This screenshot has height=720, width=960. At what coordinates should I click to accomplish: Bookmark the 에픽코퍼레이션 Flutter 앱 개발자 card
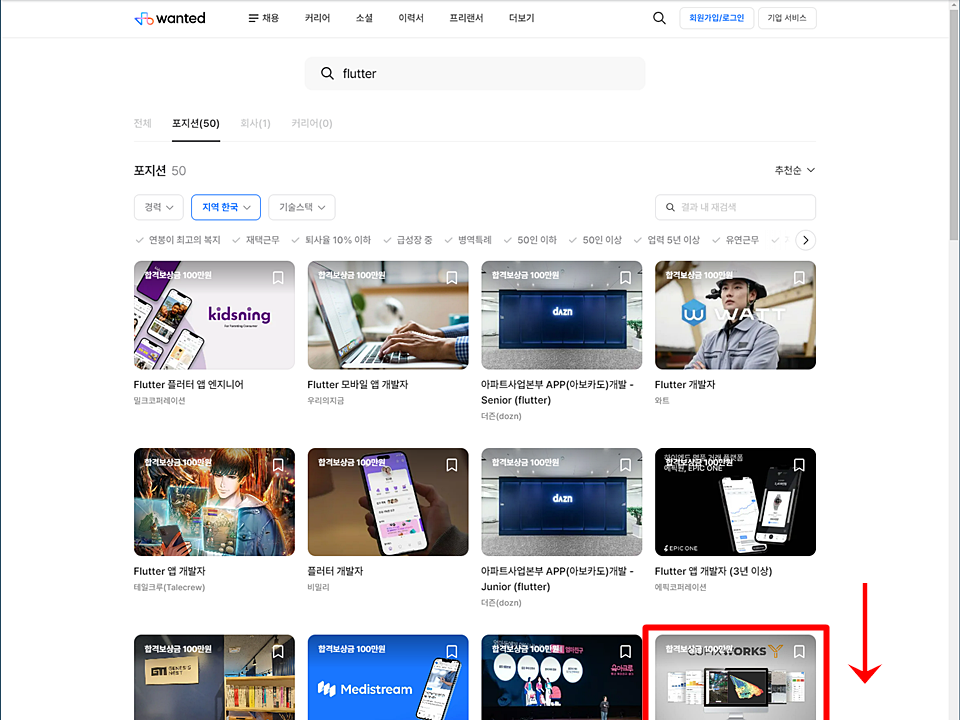tap(799, 465)
